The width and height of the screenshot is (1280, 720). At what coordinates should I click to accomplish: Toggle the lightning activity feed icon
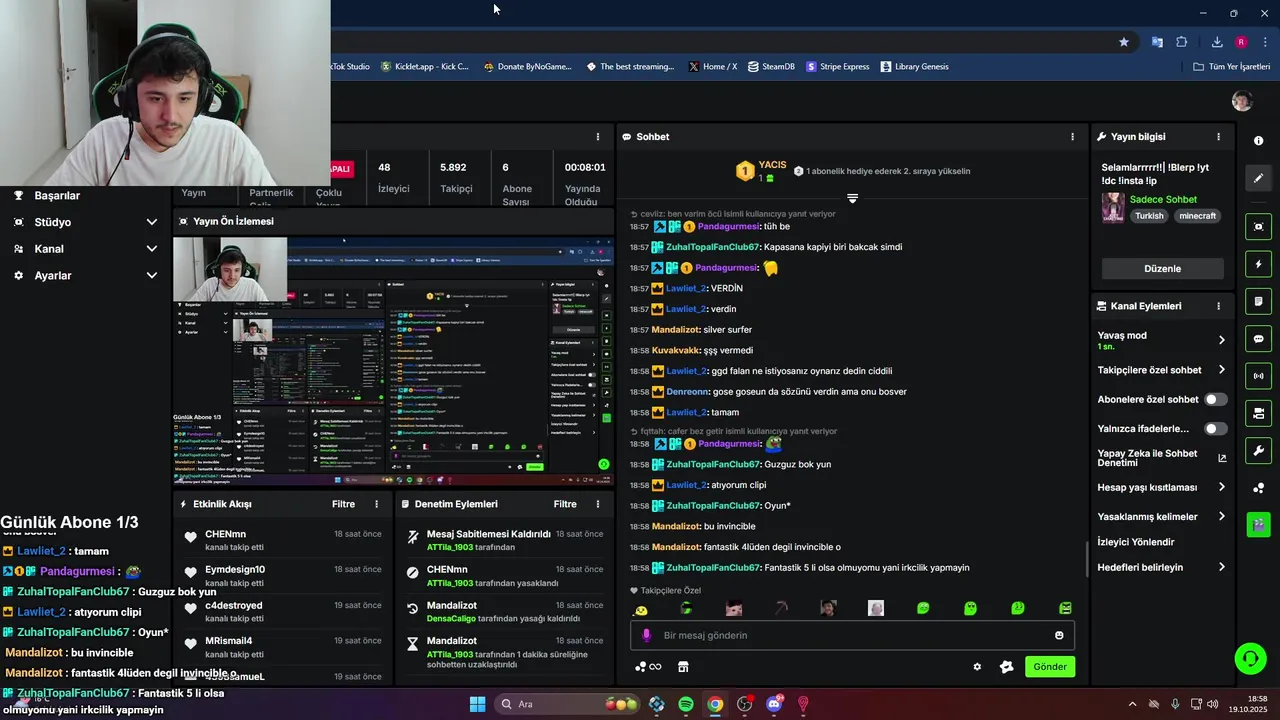1258,264
